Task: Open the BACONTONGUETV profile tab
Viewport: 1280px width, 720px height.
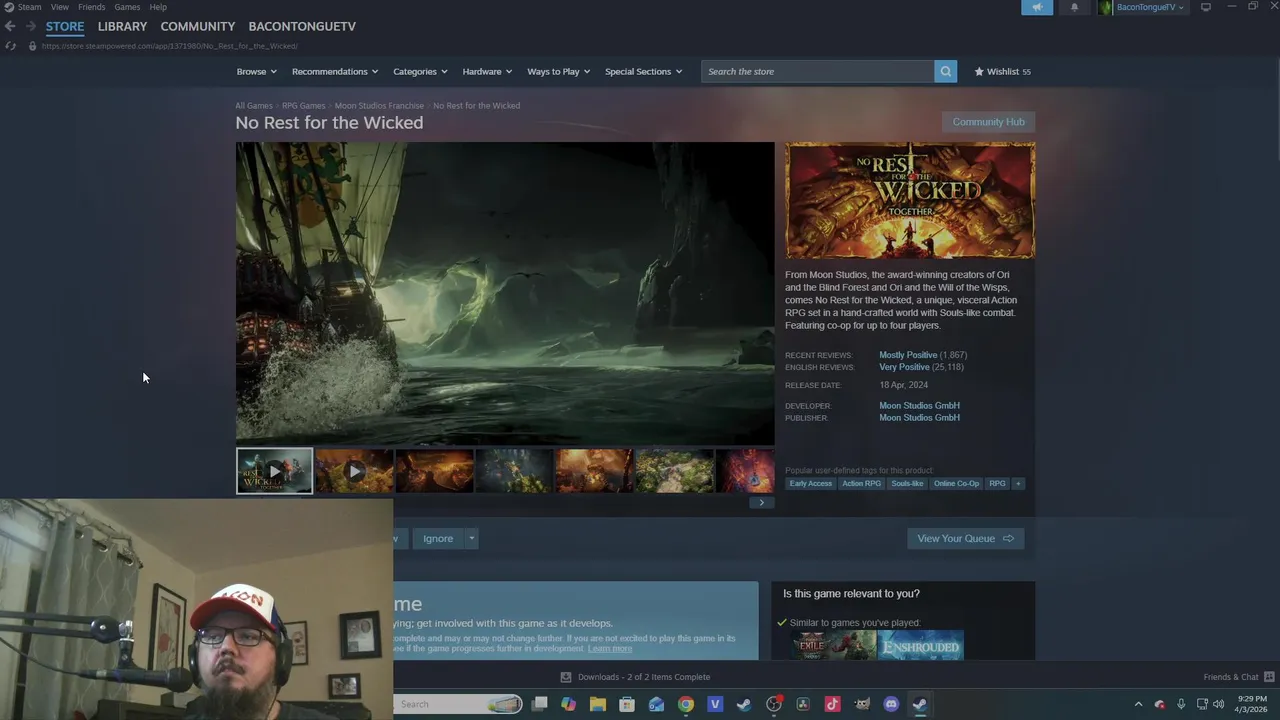Action: (x=302, y=26)
